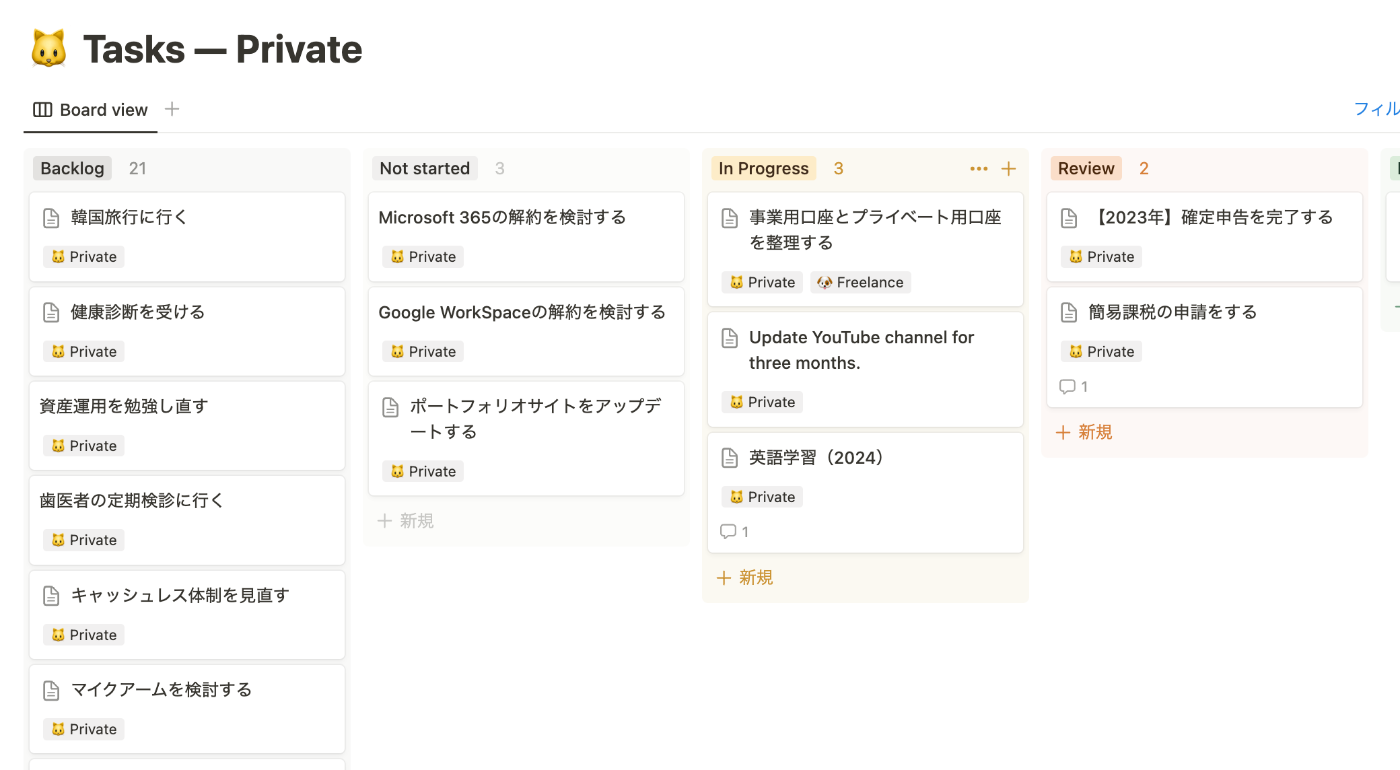Click page icon on 確定申告を完了する card
The image size is (1400, 770).
[x=1069, y=218]
